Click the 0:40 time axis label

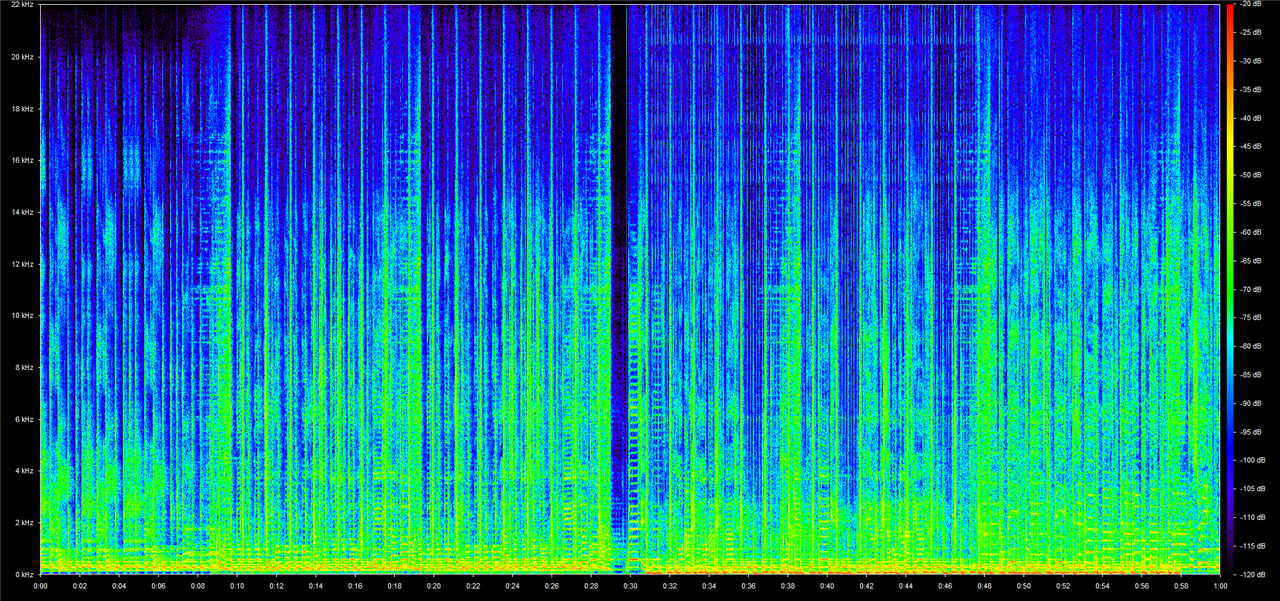827,586
